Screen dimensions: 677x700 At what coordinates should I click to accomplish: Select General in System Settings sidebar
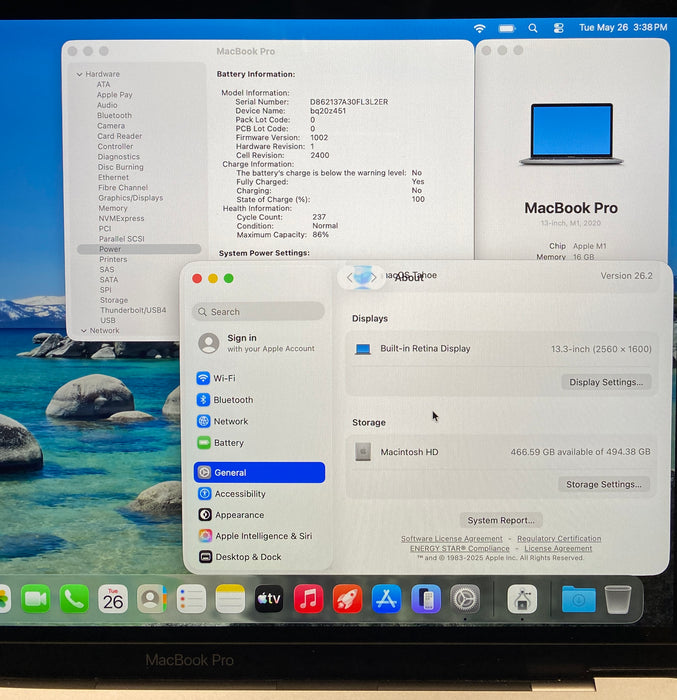(259, 472)
